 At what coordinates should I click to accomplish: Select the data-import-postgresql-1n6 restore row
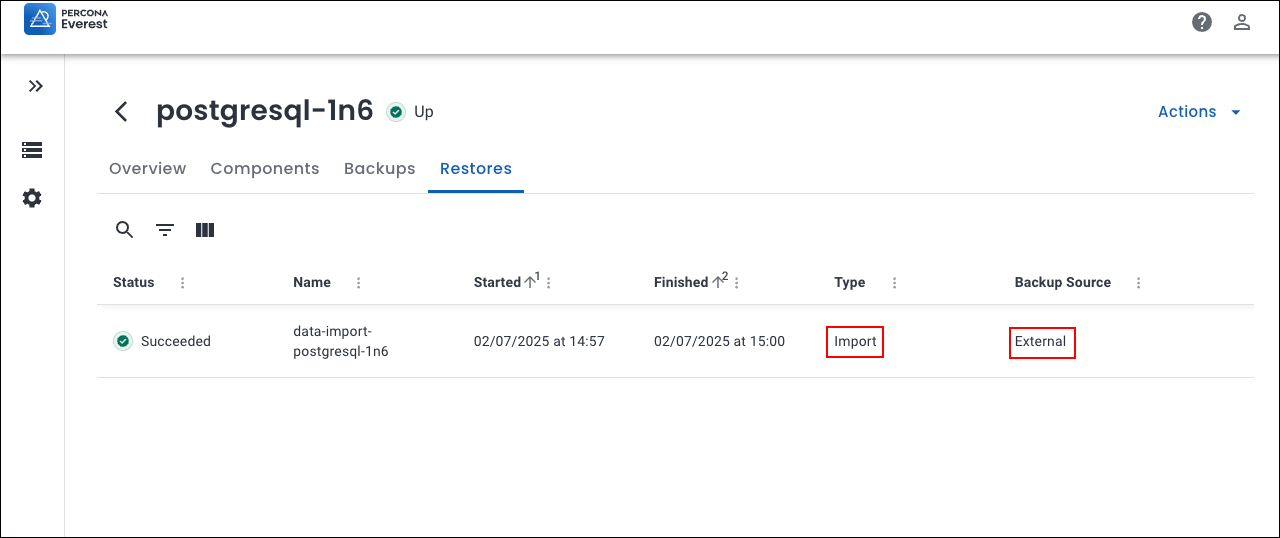point(341,341)
